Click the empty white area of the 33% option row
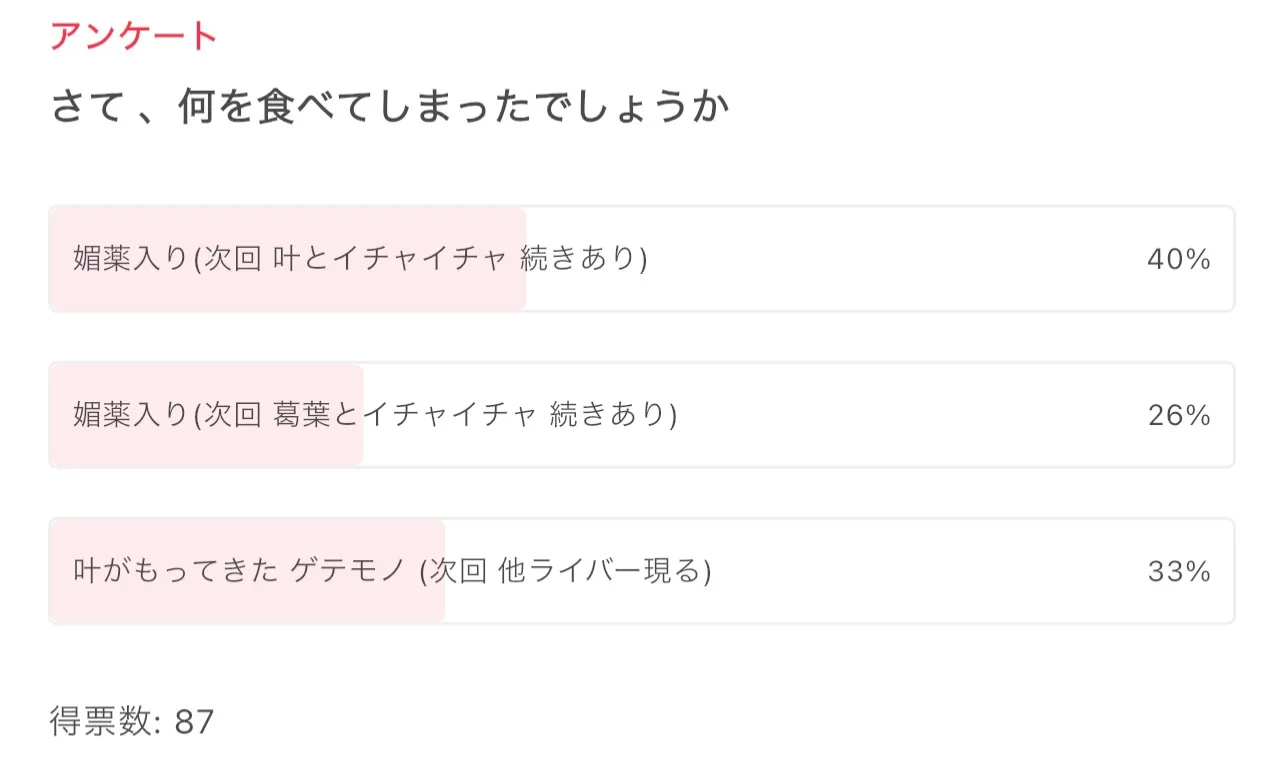 pyautogui.click(x=900, y=572)
